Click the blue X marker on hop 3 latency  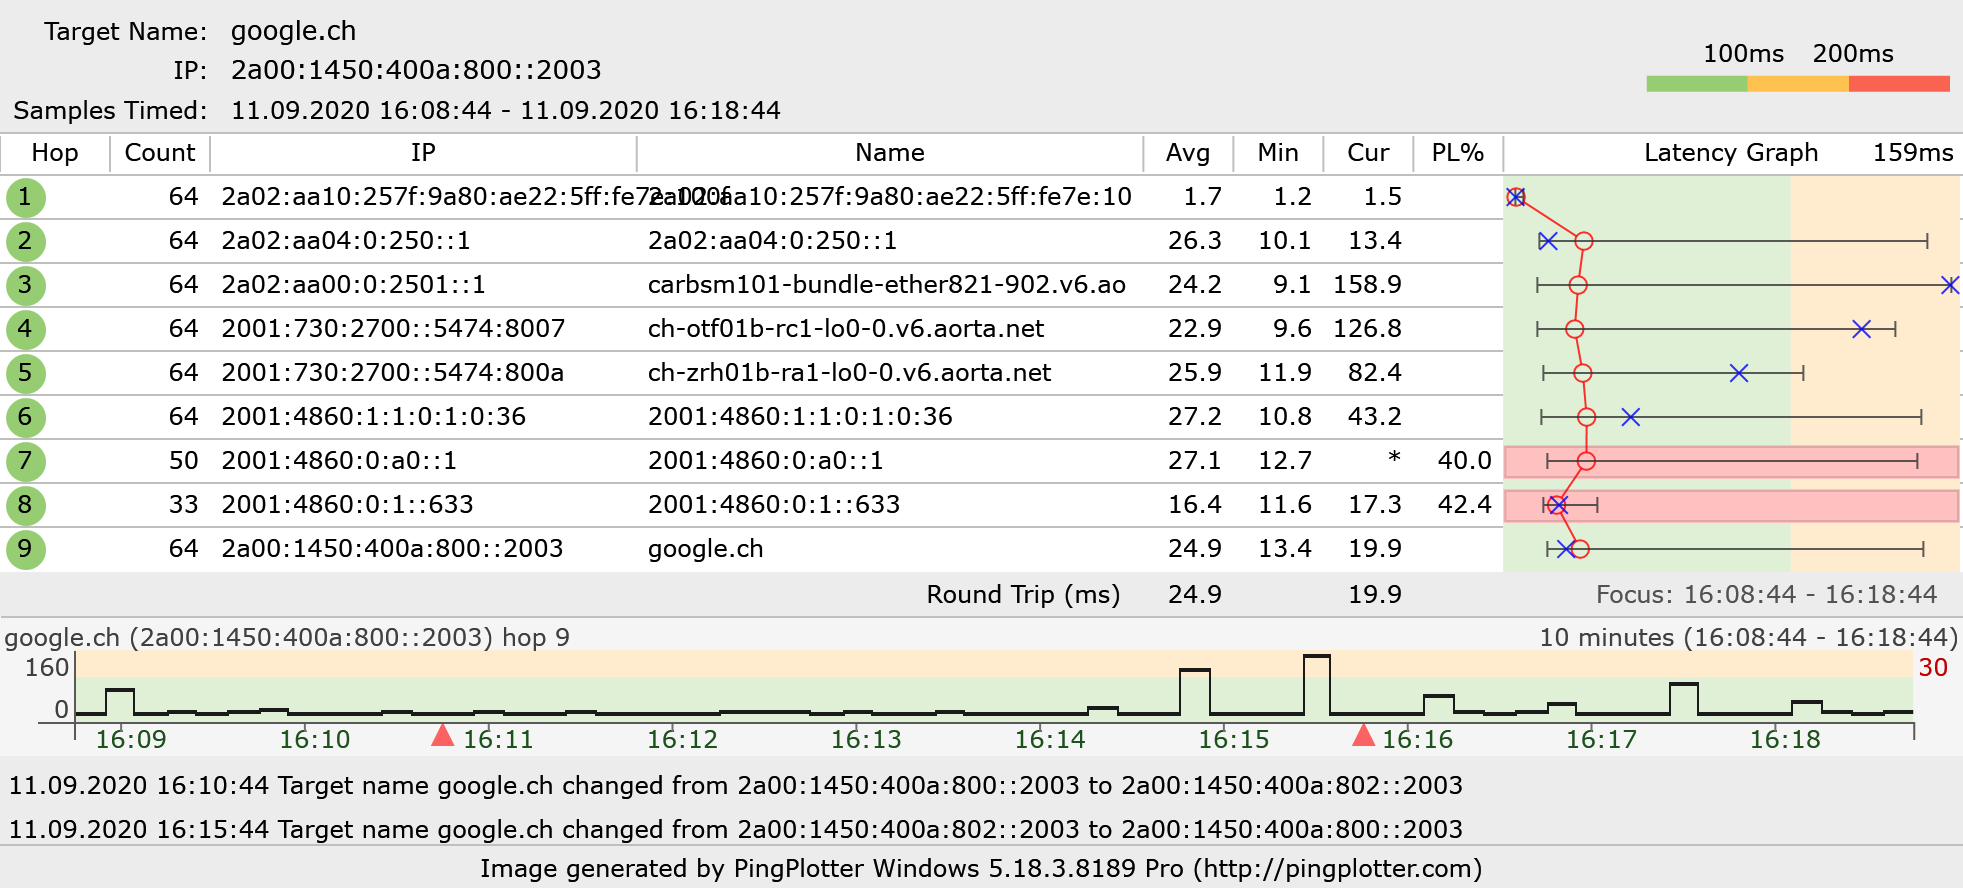pyautogui.click(x=1949, y=285)
